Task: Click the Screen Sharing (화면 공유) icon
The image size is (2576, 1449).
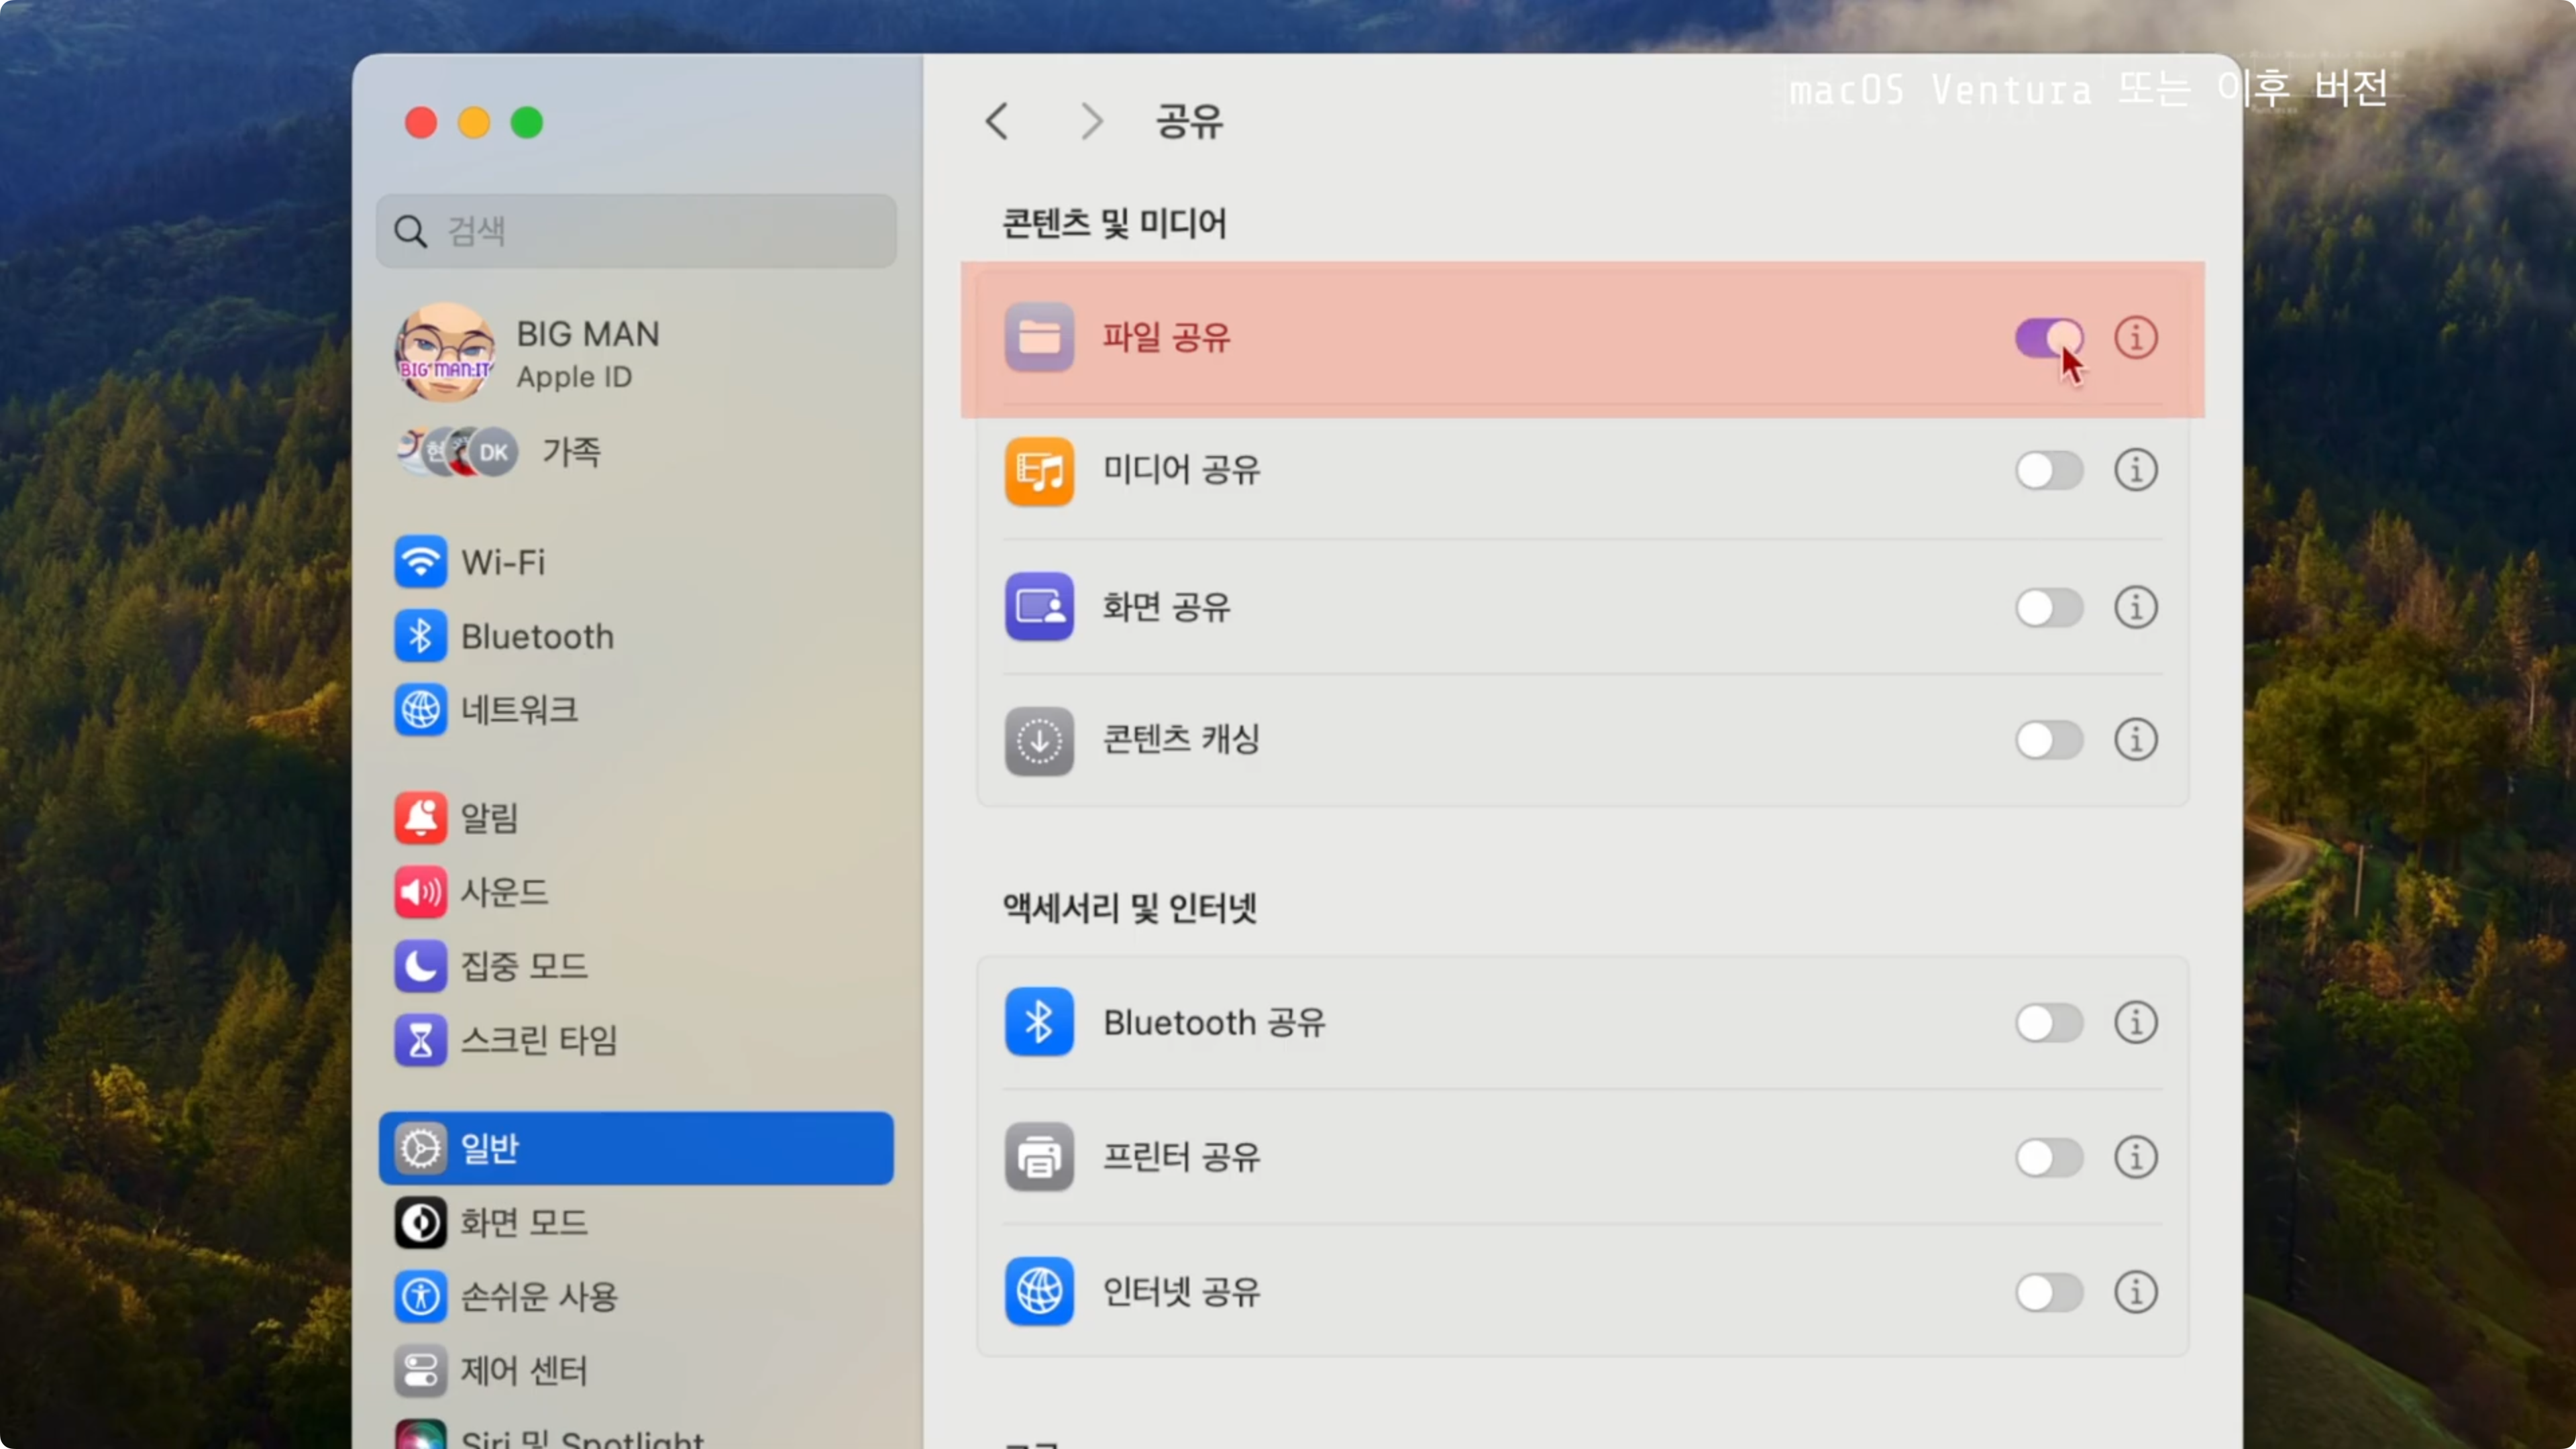Action: coord(1039,607)
